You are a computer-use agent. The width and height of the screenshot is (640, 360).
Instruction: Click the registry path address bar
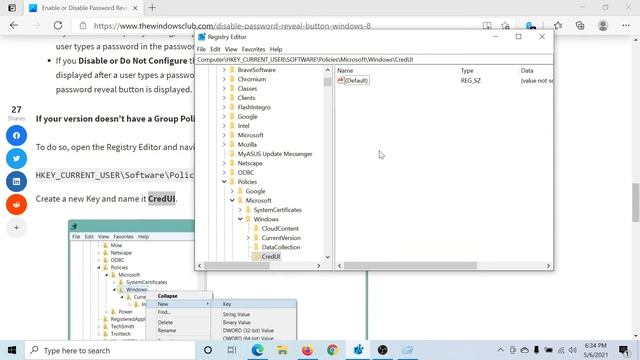click(x=374, y=60)
